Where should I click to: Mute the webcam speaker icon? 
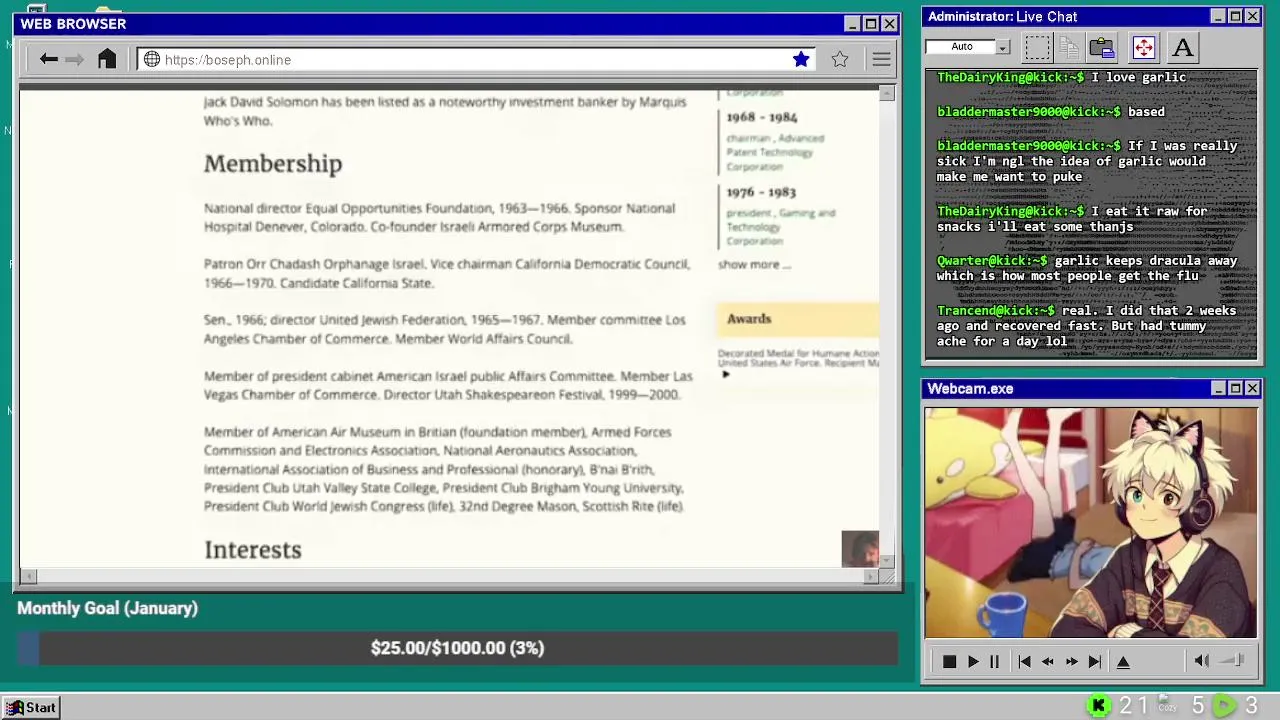click(1202, 661)
